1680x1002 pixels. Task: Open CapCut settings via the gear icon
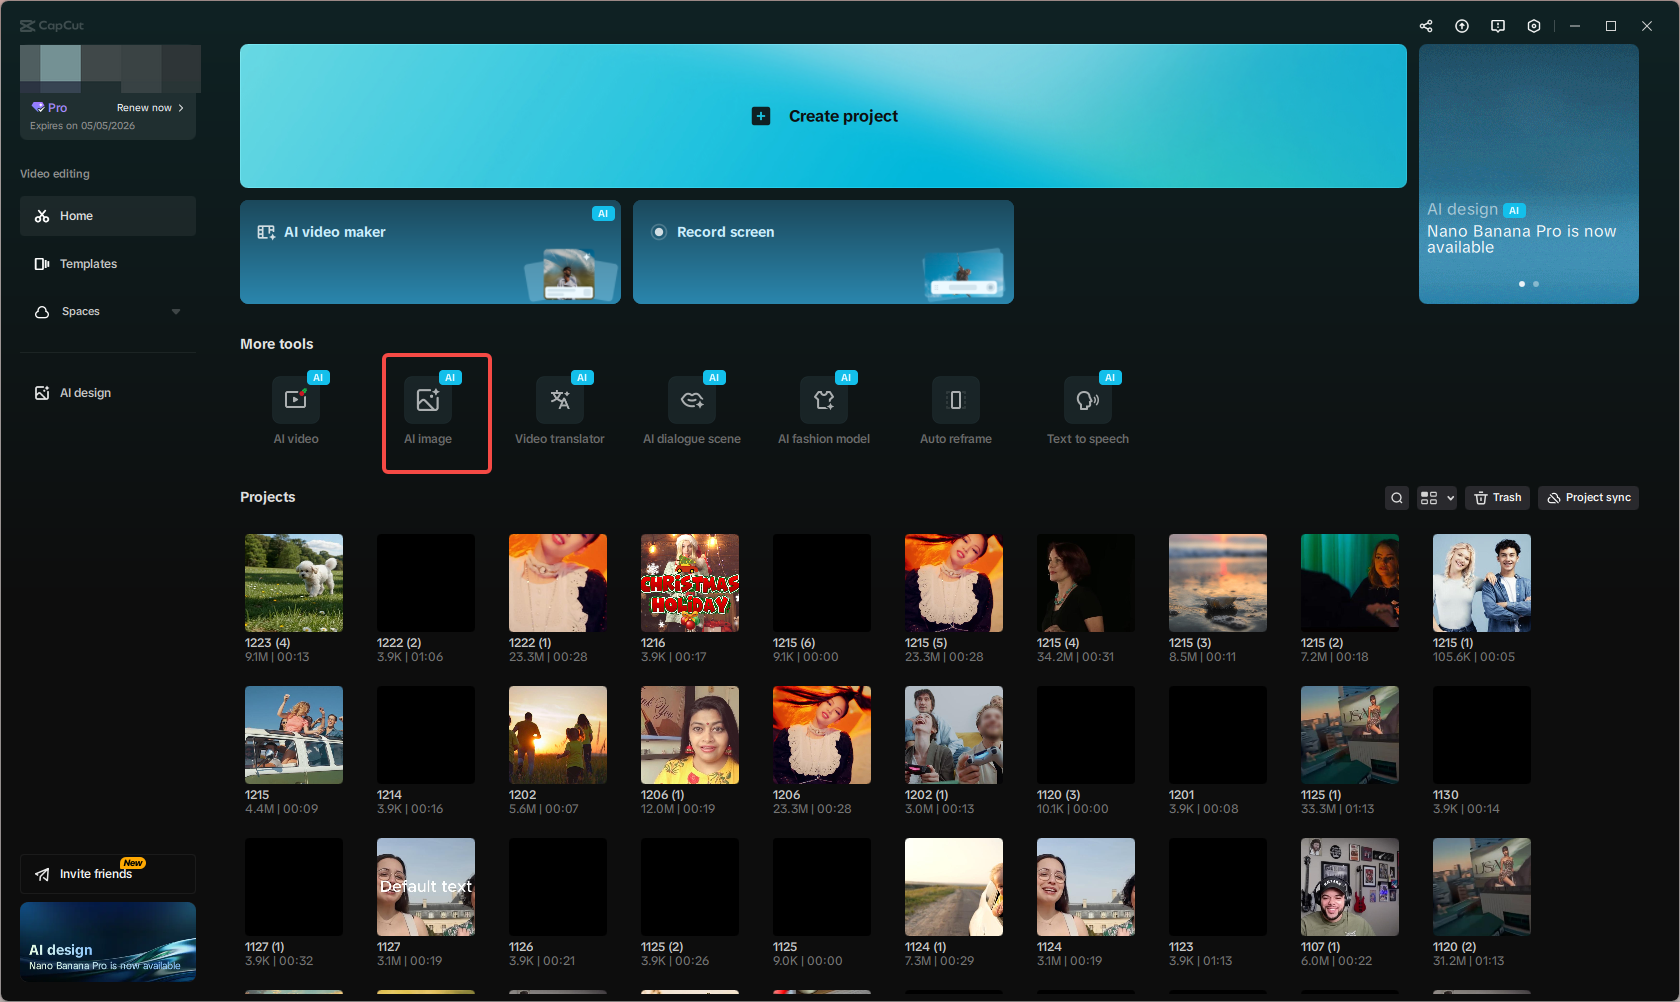point(1534,26)
